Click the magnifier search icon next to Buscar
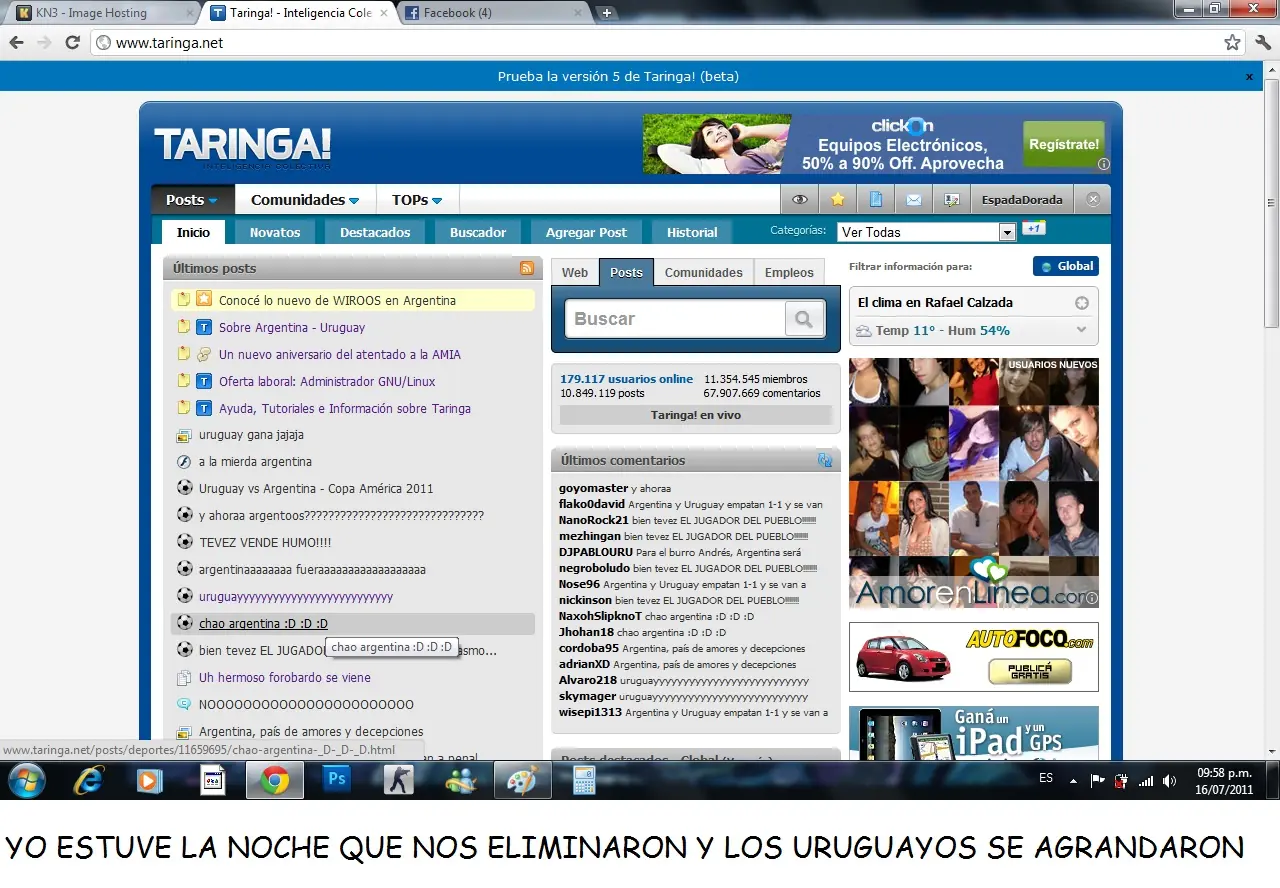This screenshot has height=888, width=1280. coord(804,319)
